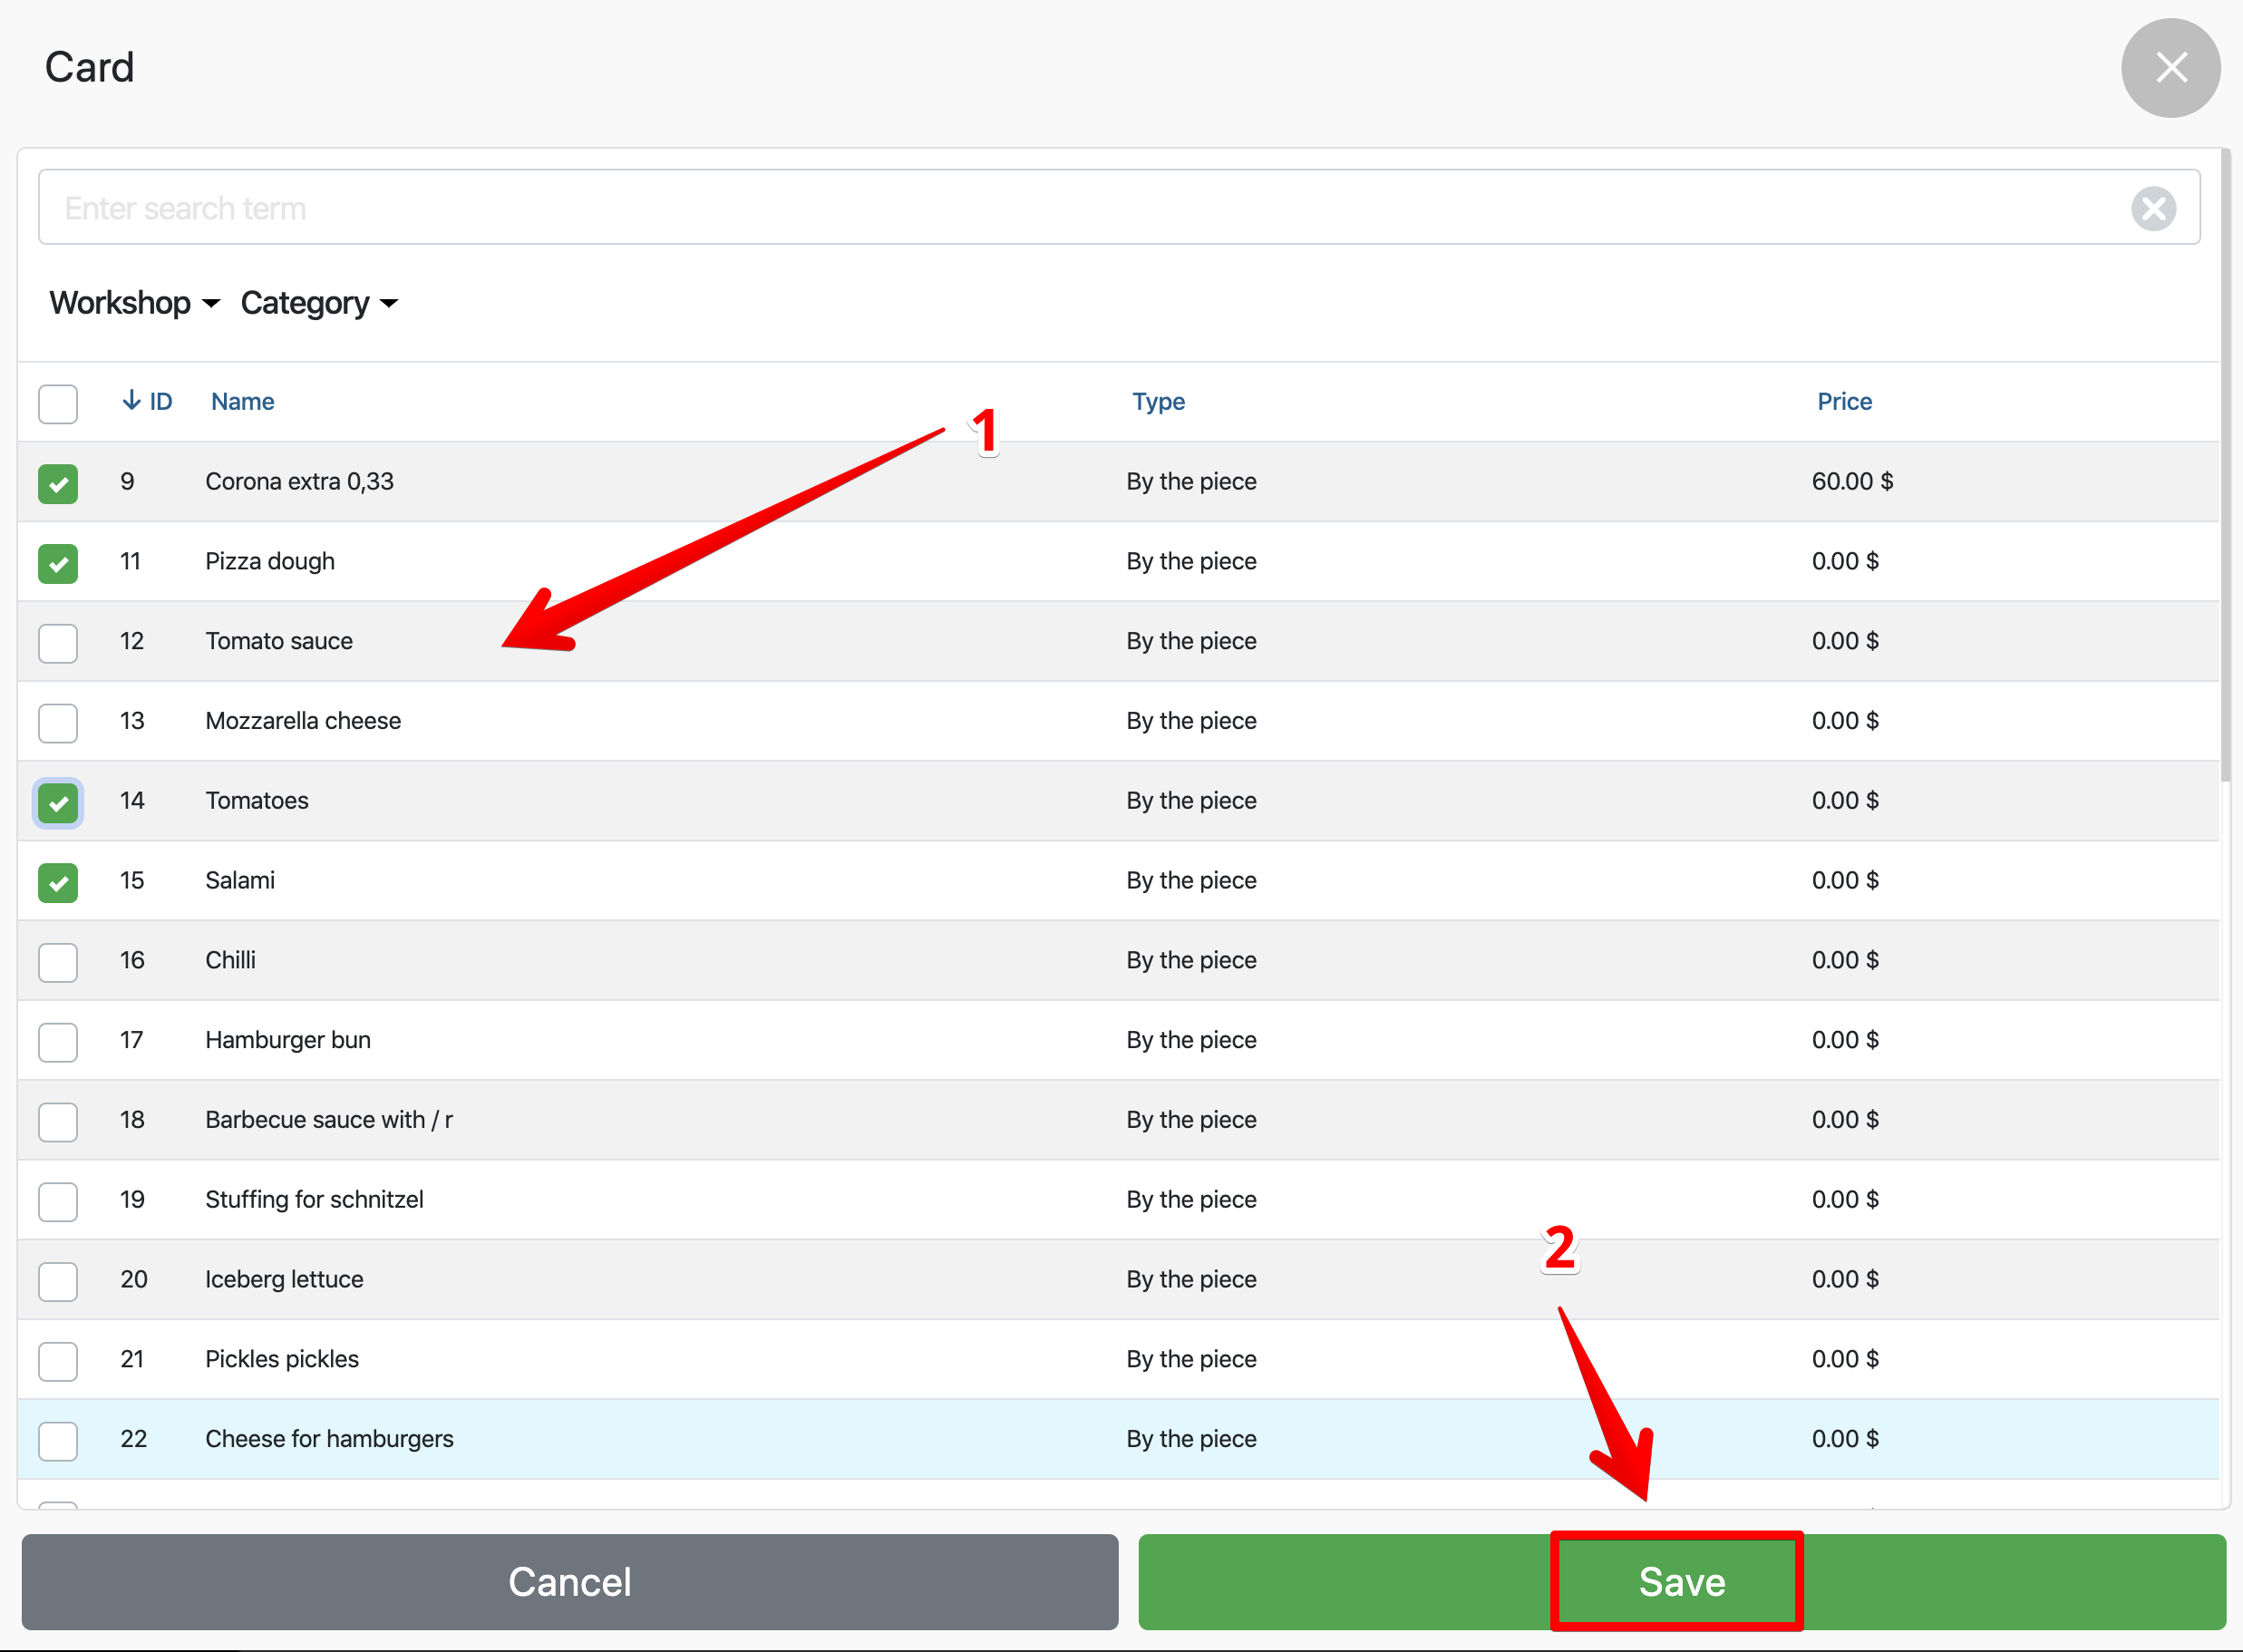Tick the Chilli row checkbox
This screenshot has width=2243, height=1652.
[58, 962]
